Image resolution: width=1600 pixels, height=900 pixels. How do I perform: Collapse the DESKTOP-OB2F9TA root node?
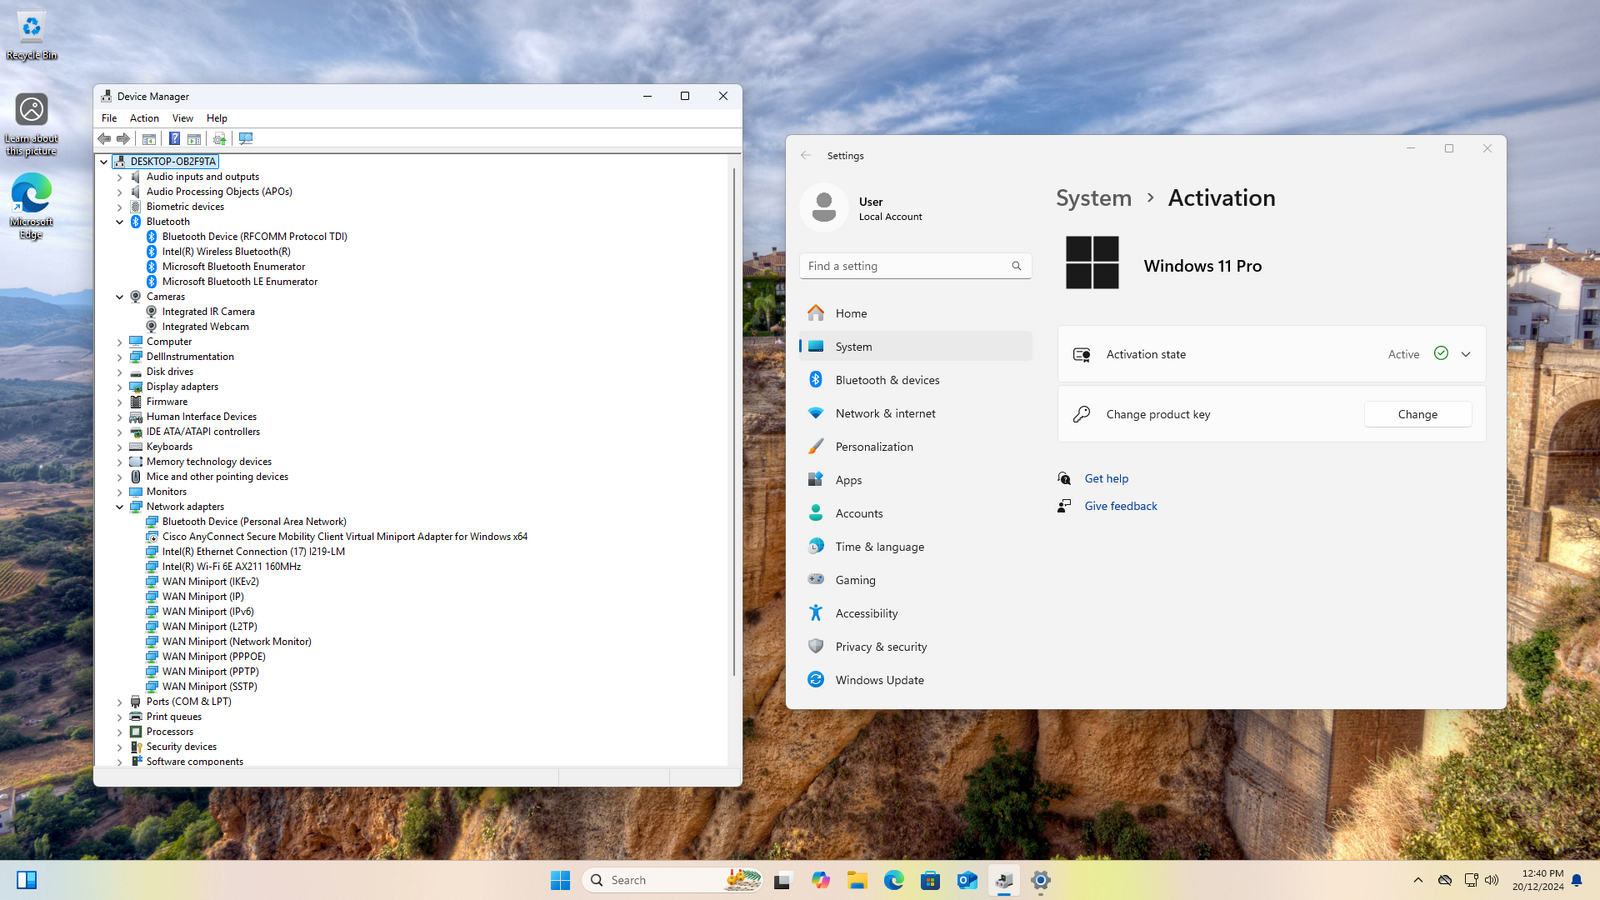(104, 161)
